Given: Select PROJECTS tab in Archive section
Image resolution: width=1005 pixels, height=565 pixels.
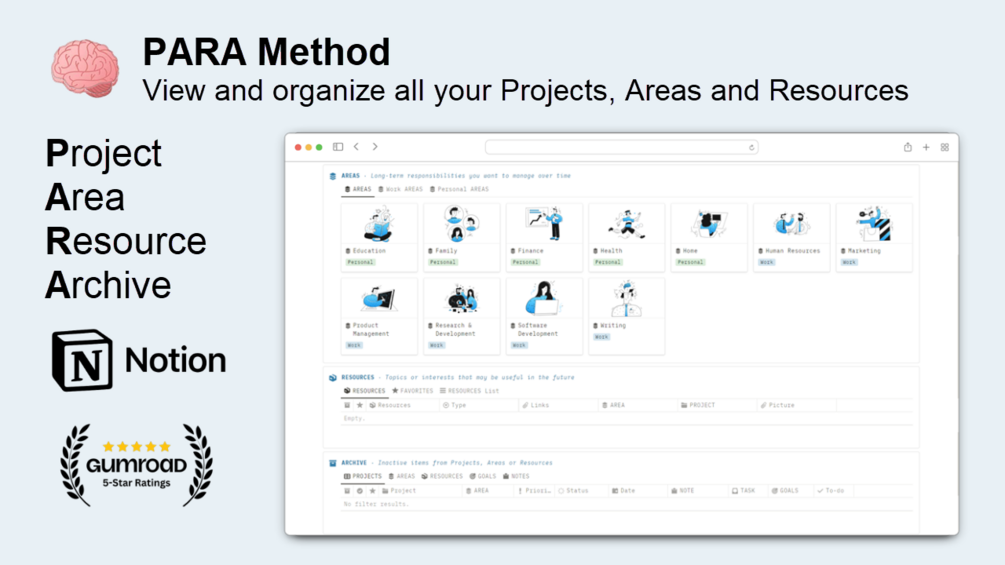Looking at the screenshot, I should click(363, 477).
